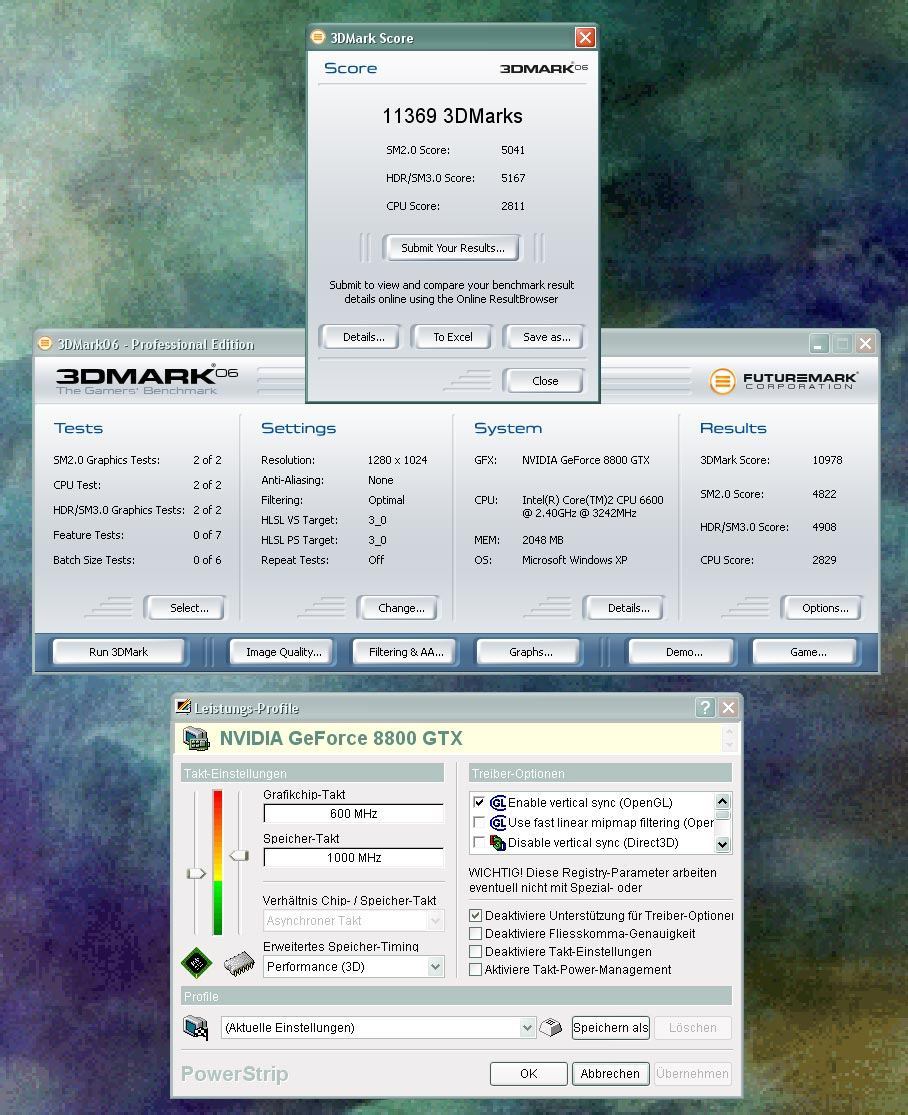Click the Direct3D icon beside Disable vertical sync
908x1115 pixels.
click(498, 843)
